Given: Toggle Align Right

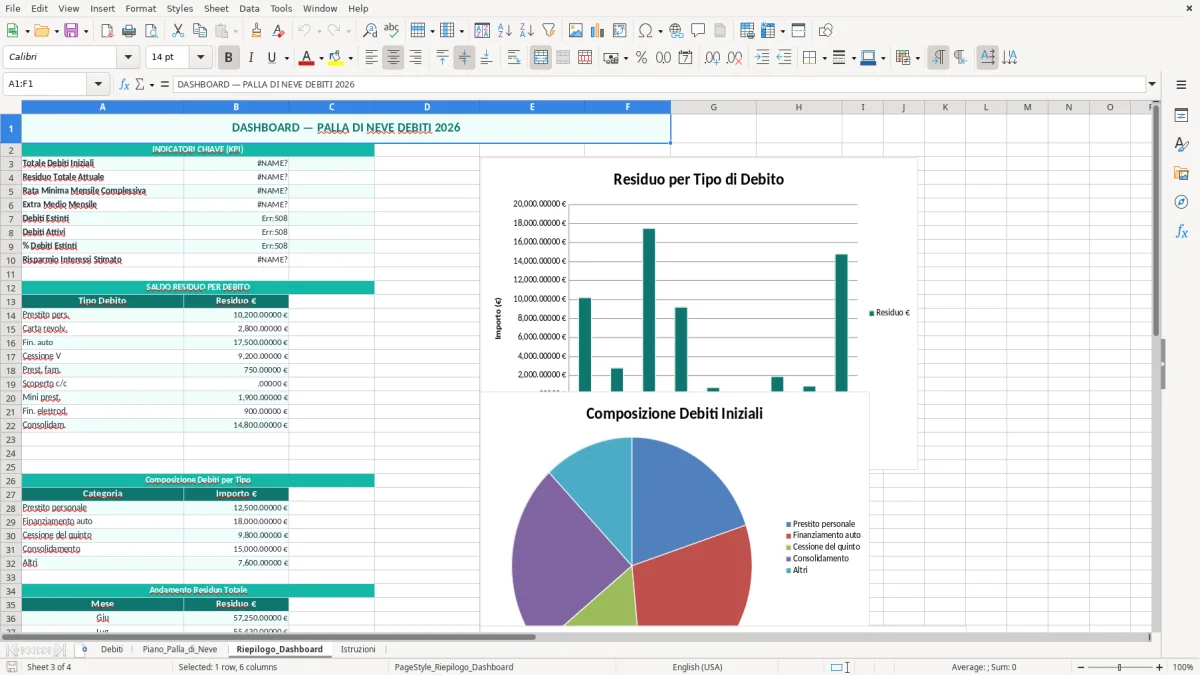Looking at the screenshot, I should click(x=415, y=58).
